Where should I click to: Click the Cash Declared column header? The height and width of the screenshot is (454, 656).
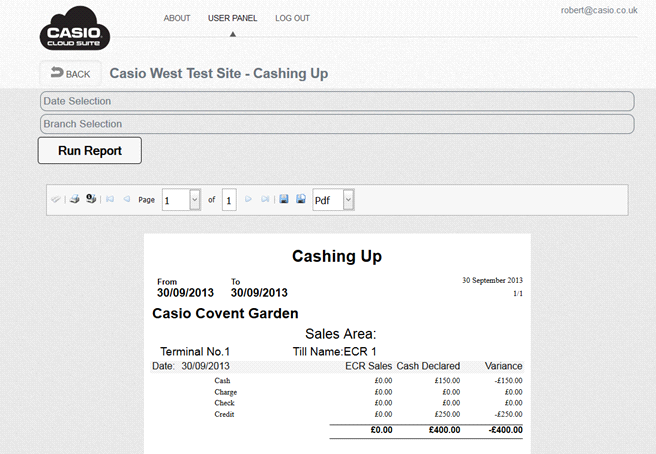(x=428, y=366)
